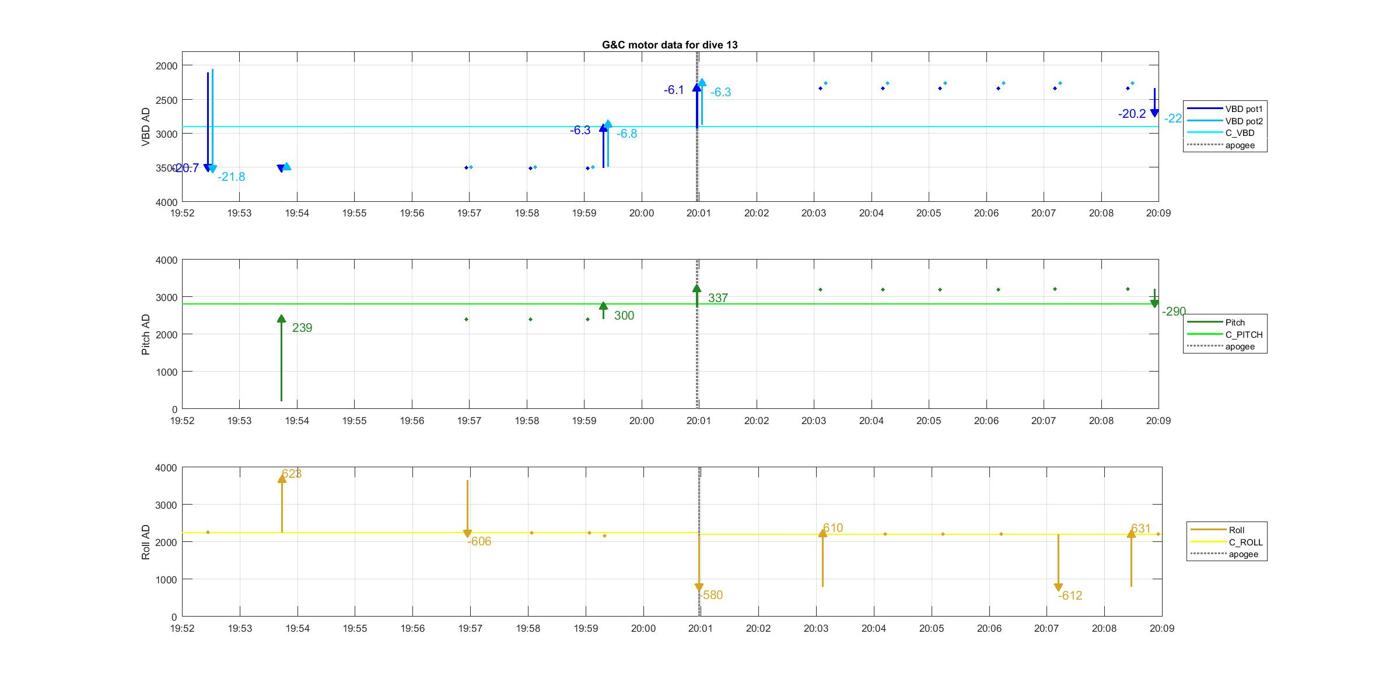Click the "20:05" tick on Roll plot x-axis

click(x=932, y=629)
